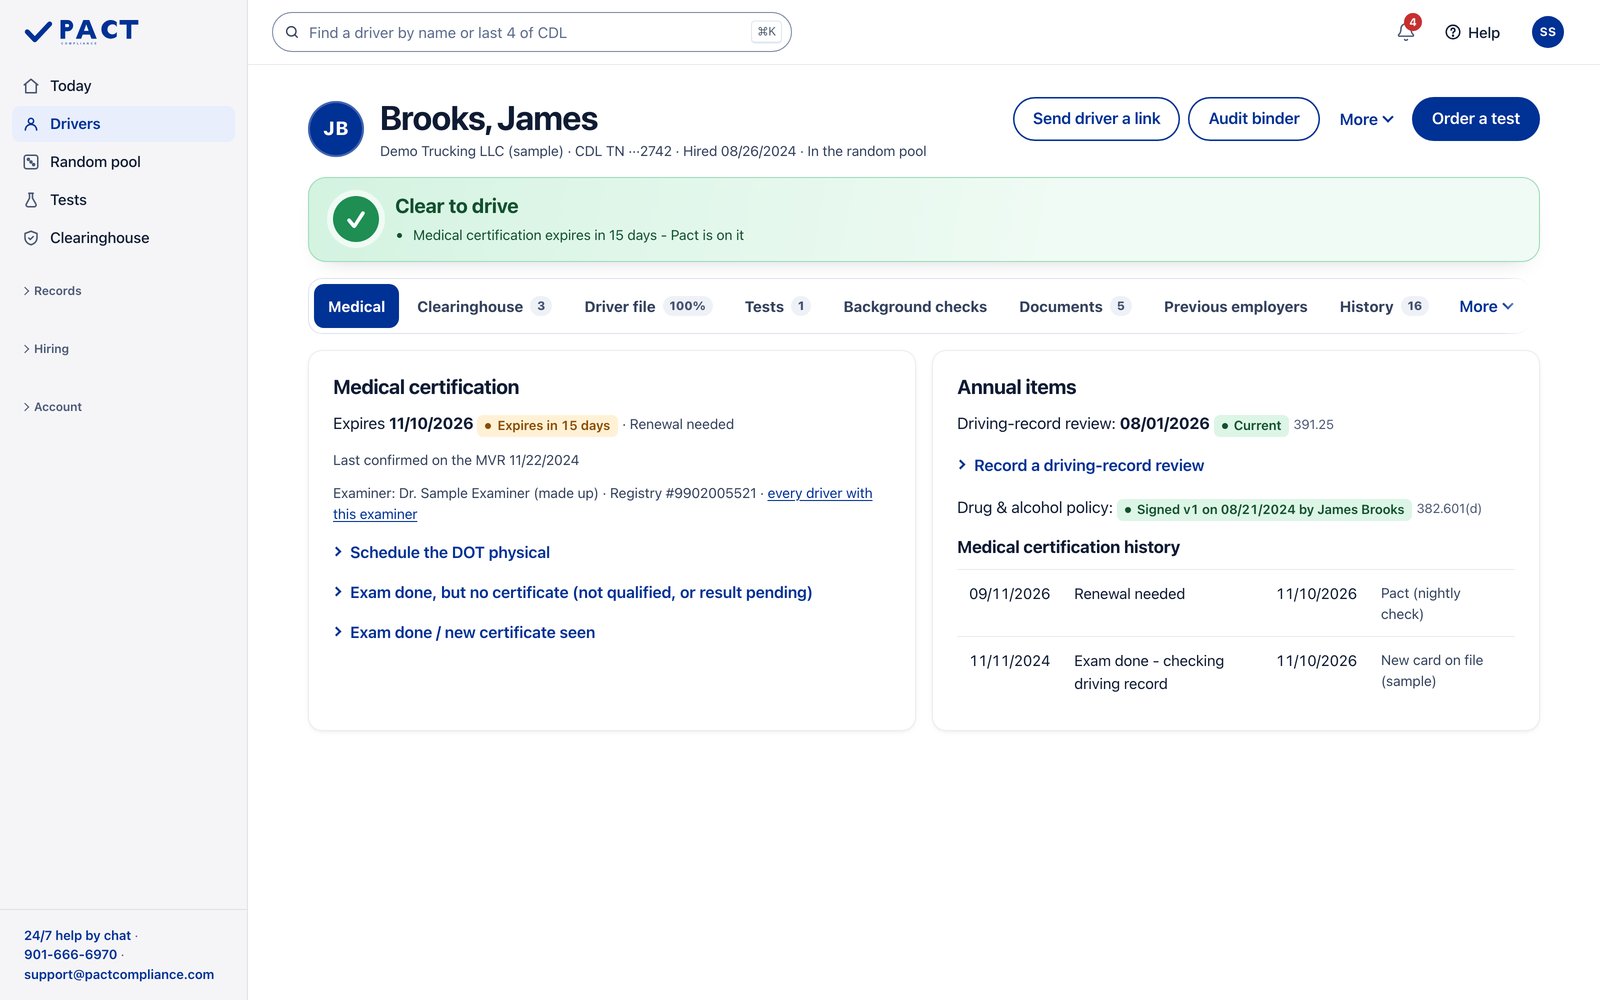Expand the Hiring sidebar section
1600x1000 pixels.
(x=46, y=349)
